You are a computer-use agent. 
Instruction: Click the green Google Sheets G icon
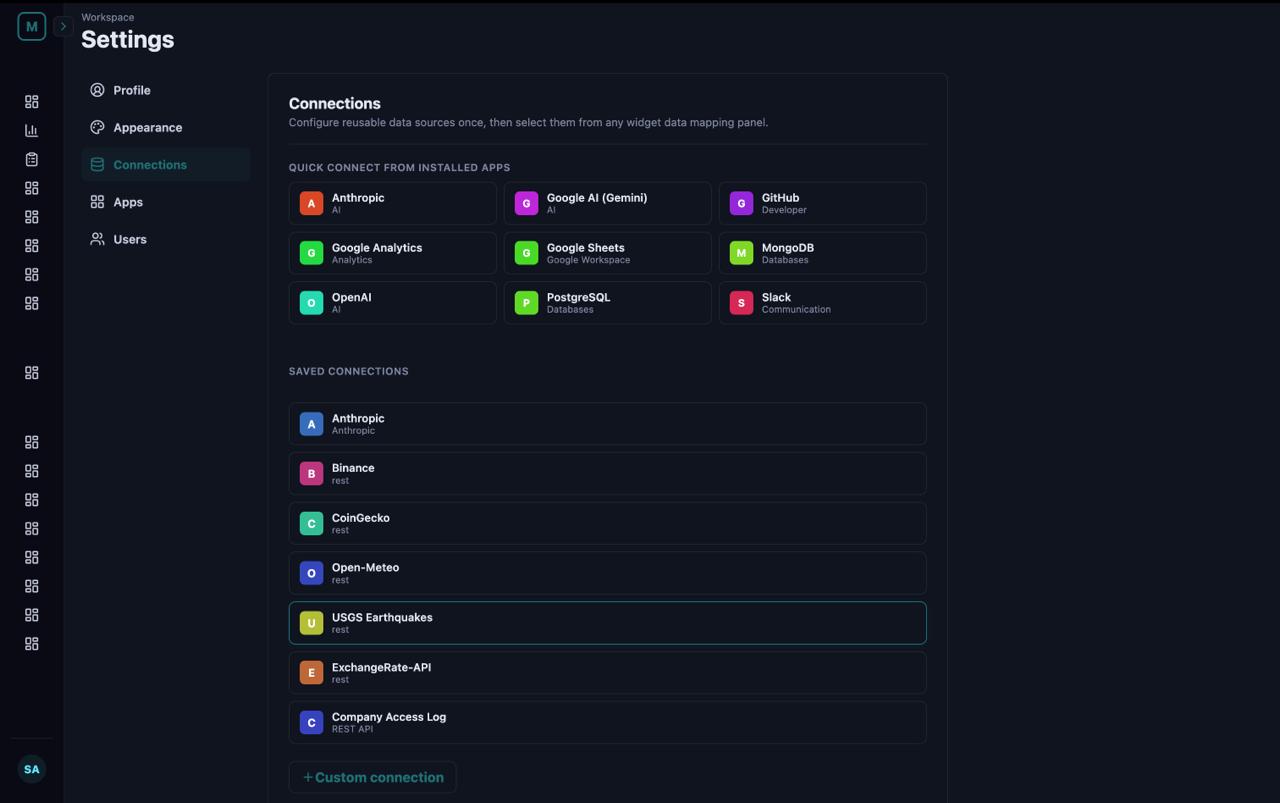526,253
